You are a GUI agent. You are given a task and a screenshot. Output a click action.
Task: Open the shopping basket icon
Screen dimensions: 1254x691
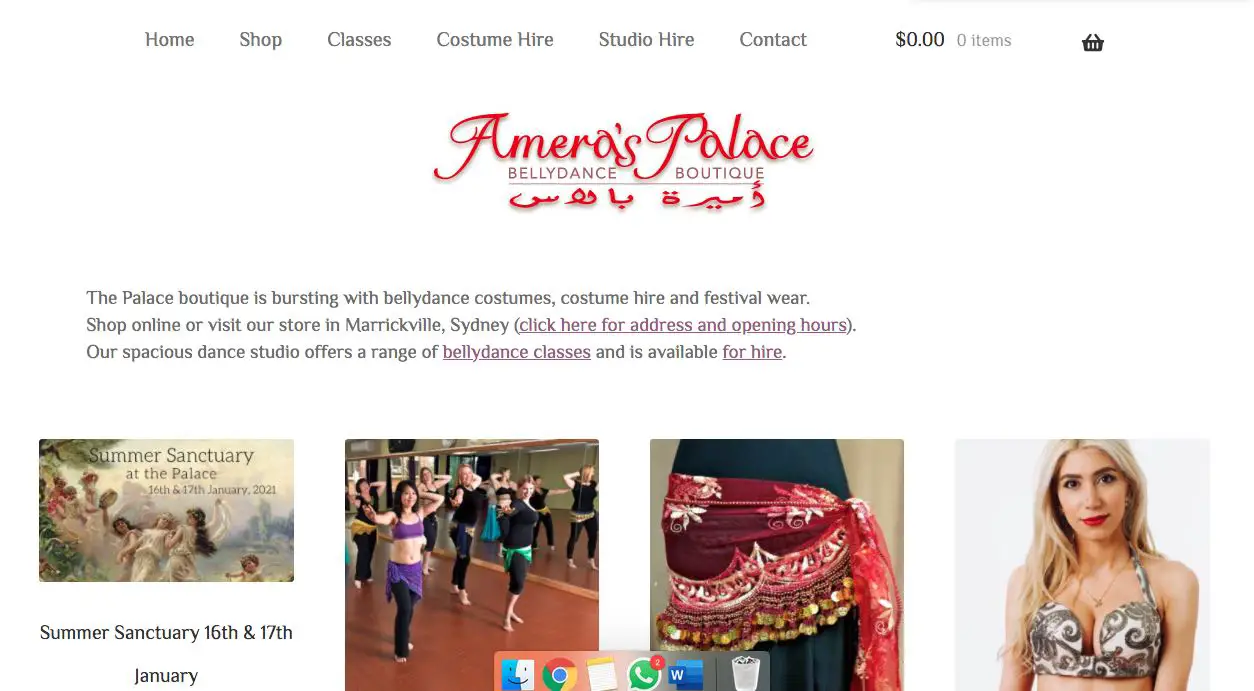1093,42
